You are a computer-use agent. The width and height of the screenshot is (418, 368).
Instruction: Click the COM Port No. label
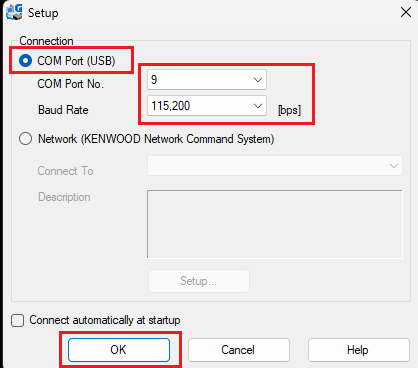point(71,84)
